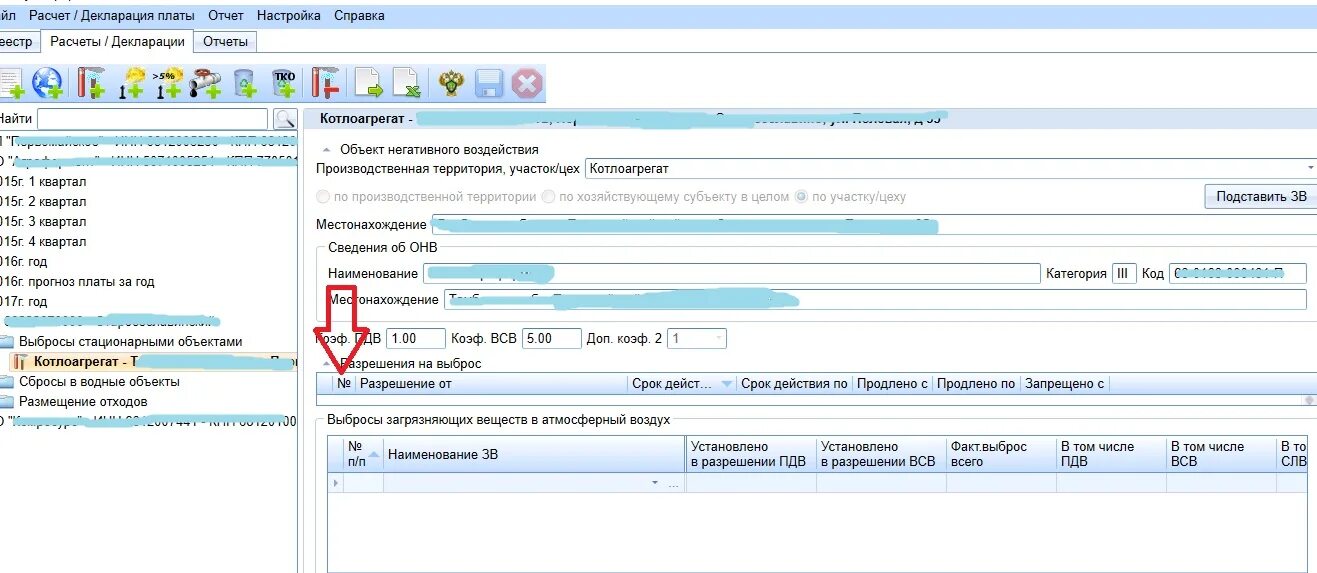This screenshot has width=1317, height=573.
Task: Click ellipsis button in Наименование ЗВ cell
Action: 674,484
